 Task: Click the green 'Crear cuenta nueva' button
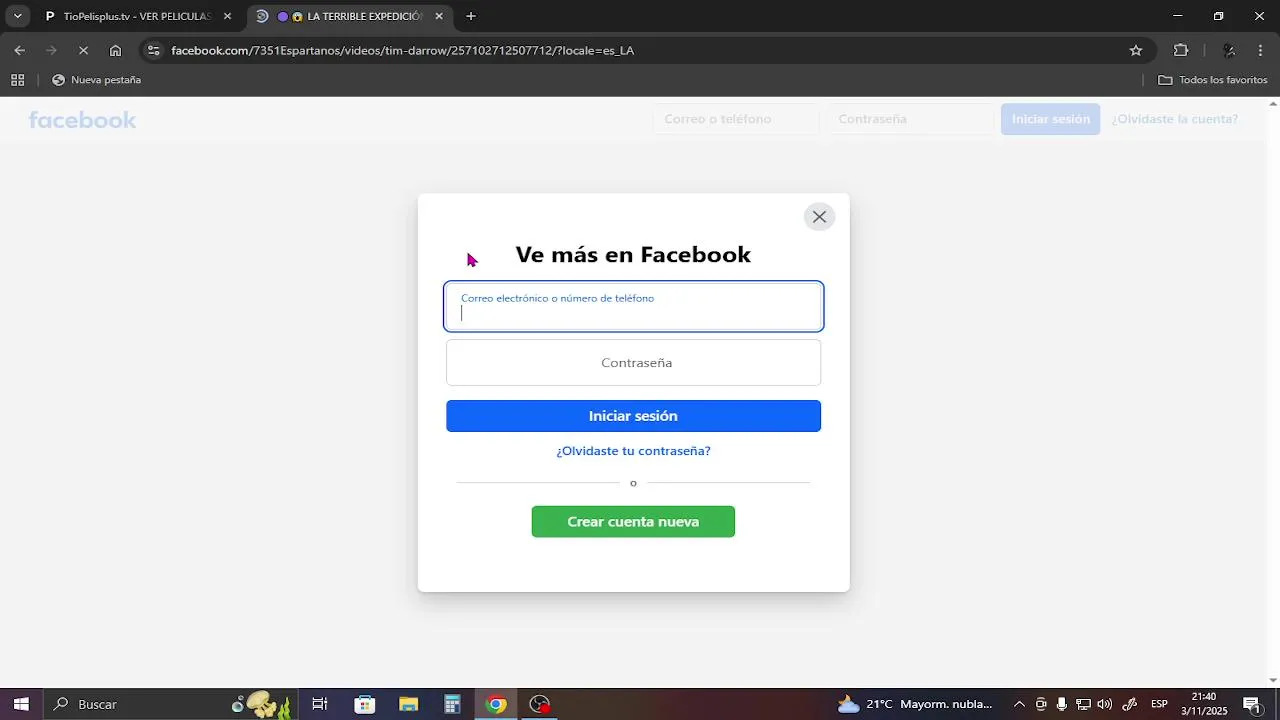[x=633, y=522]
